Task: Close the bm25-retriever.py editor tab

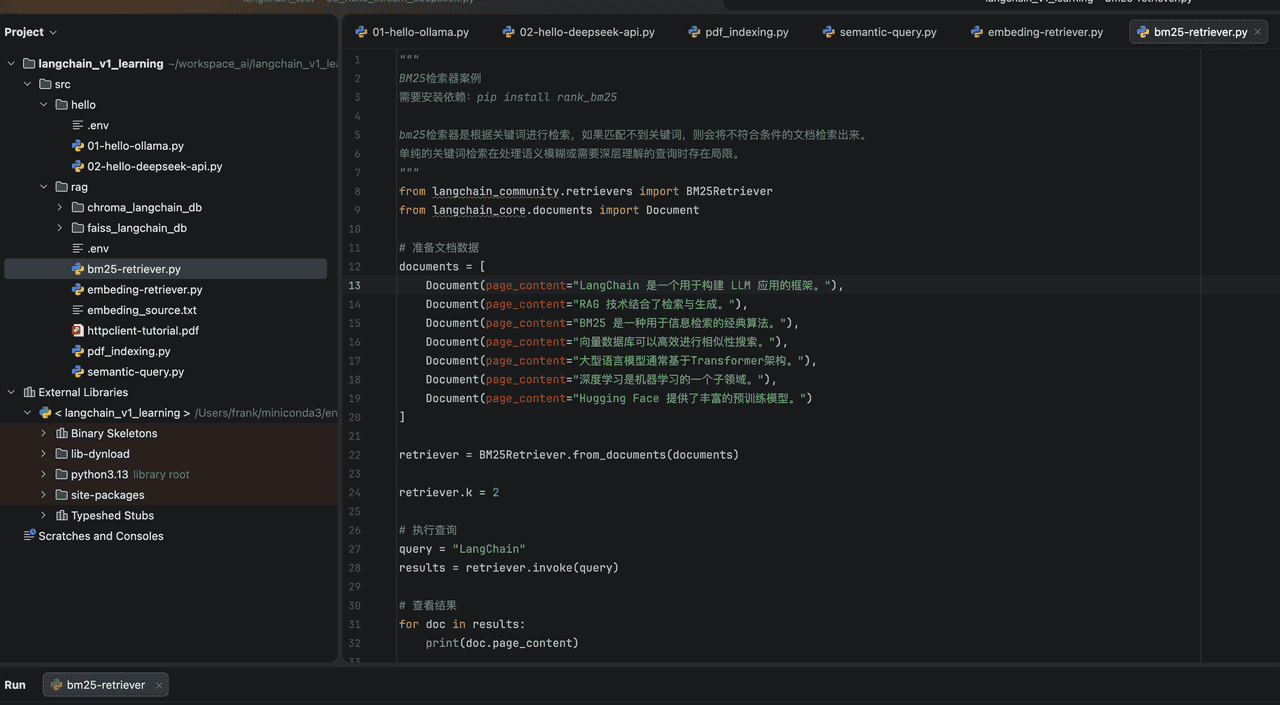Action: (1259, 32)
